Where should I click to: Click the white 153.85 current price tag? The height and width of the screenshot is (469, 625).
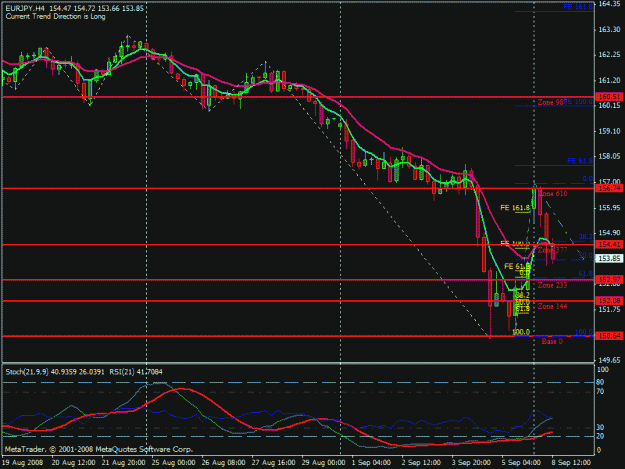pyautogui.click(x=609, y=259)
